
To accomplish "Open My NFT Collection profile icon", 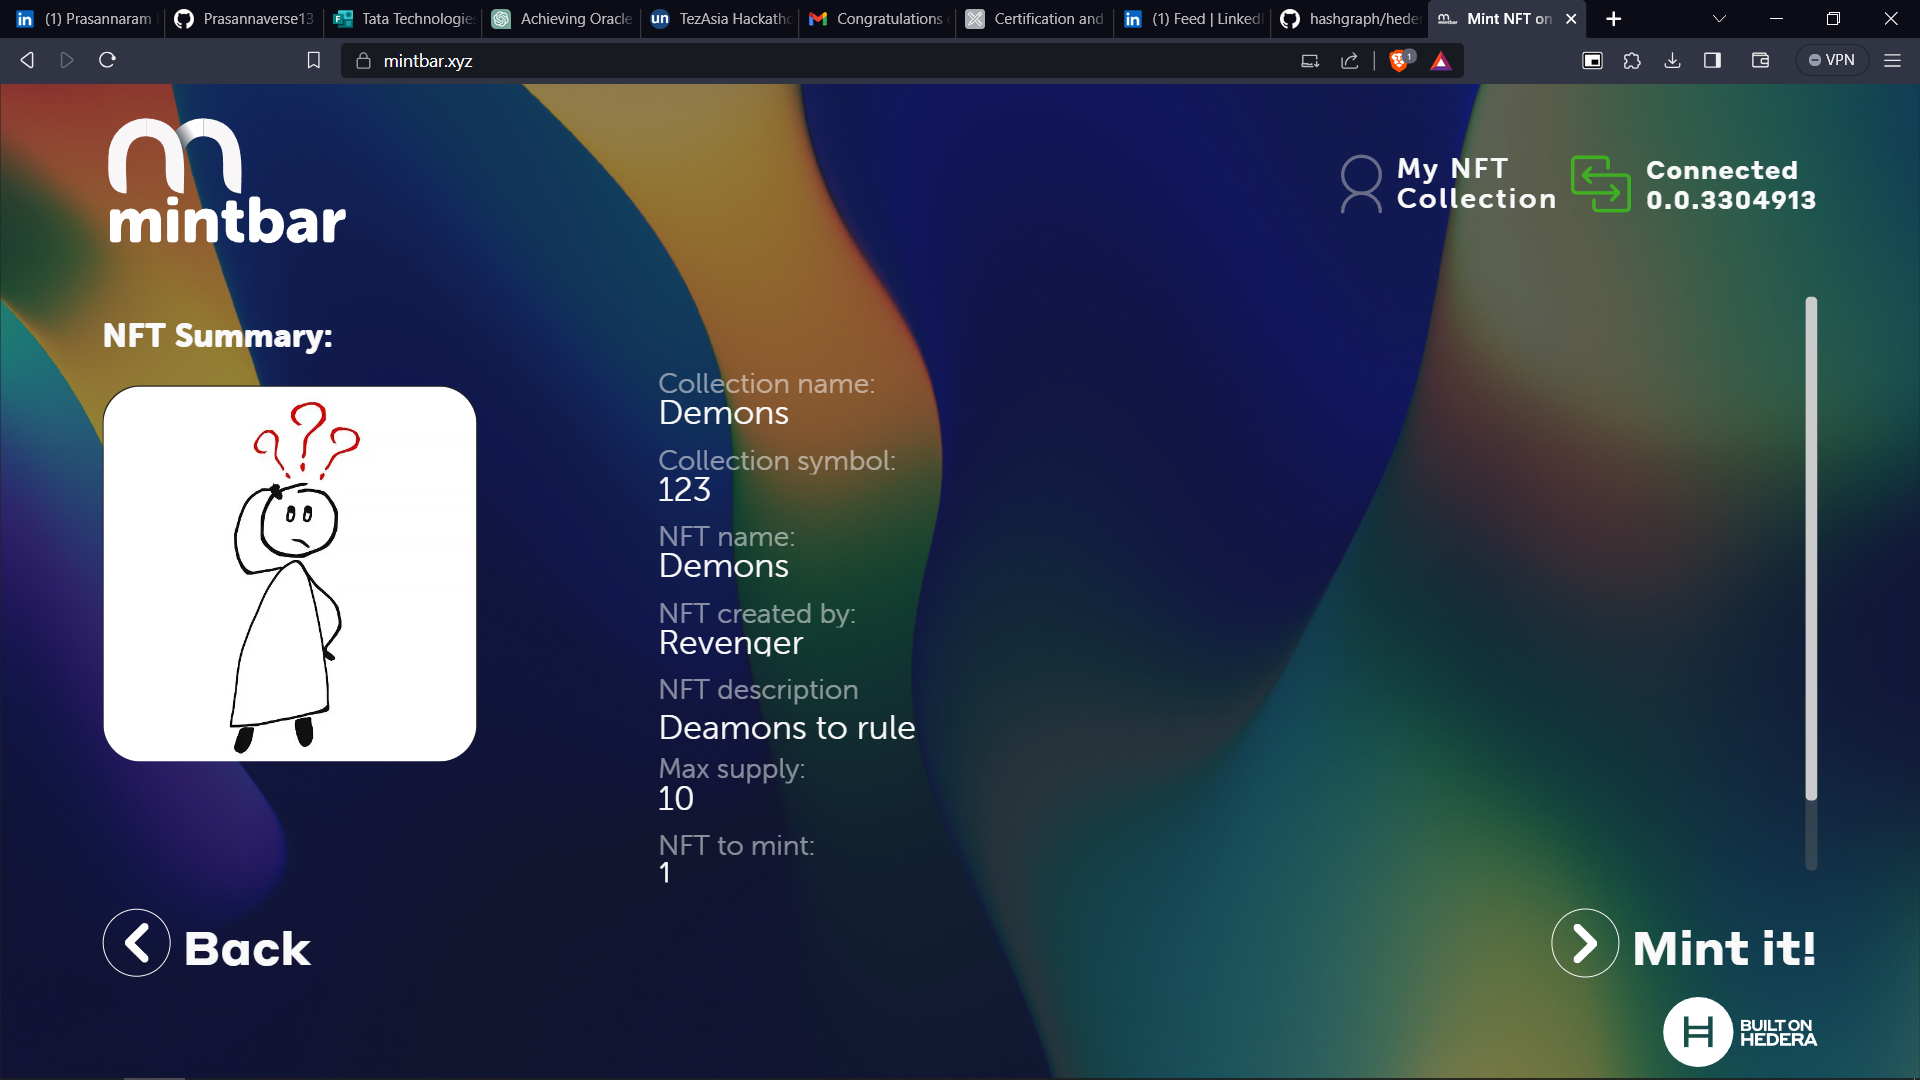I will click(1360, 184).
